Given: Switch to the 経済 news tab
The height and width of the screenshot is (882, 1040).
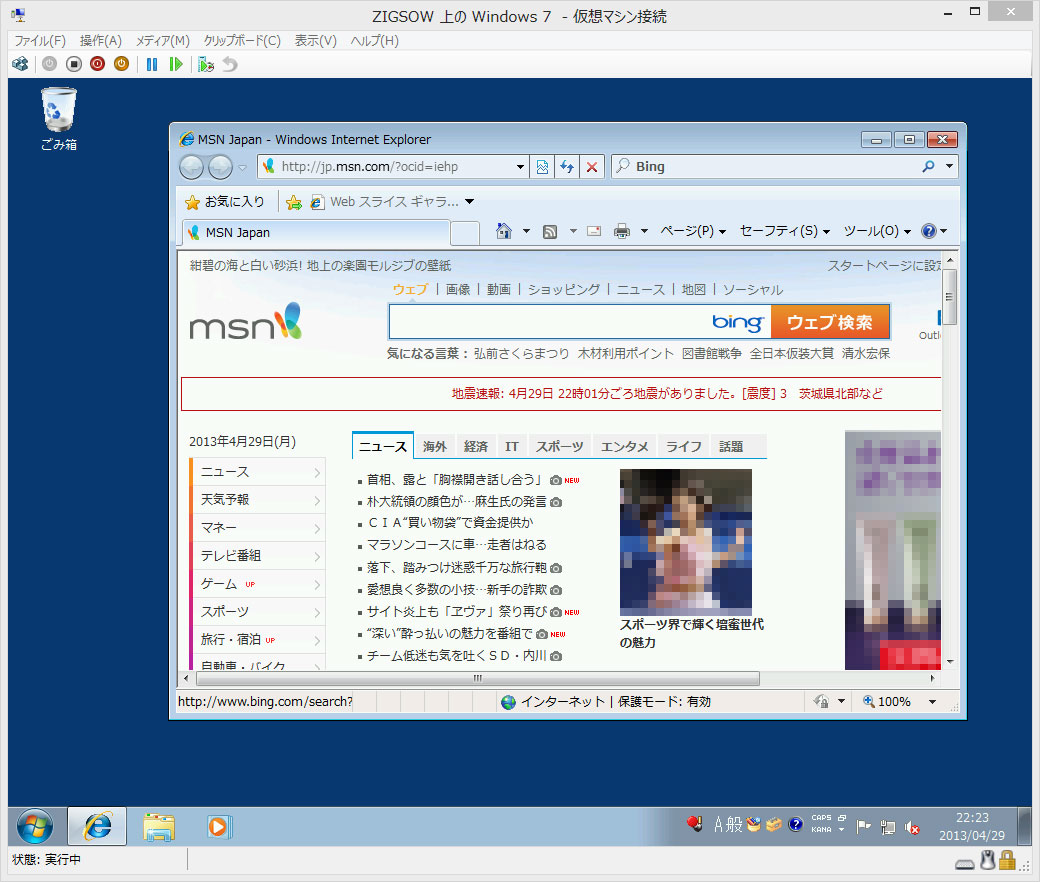Looking at the screenshot, I should pyautogui.click(x=476, y=446).
